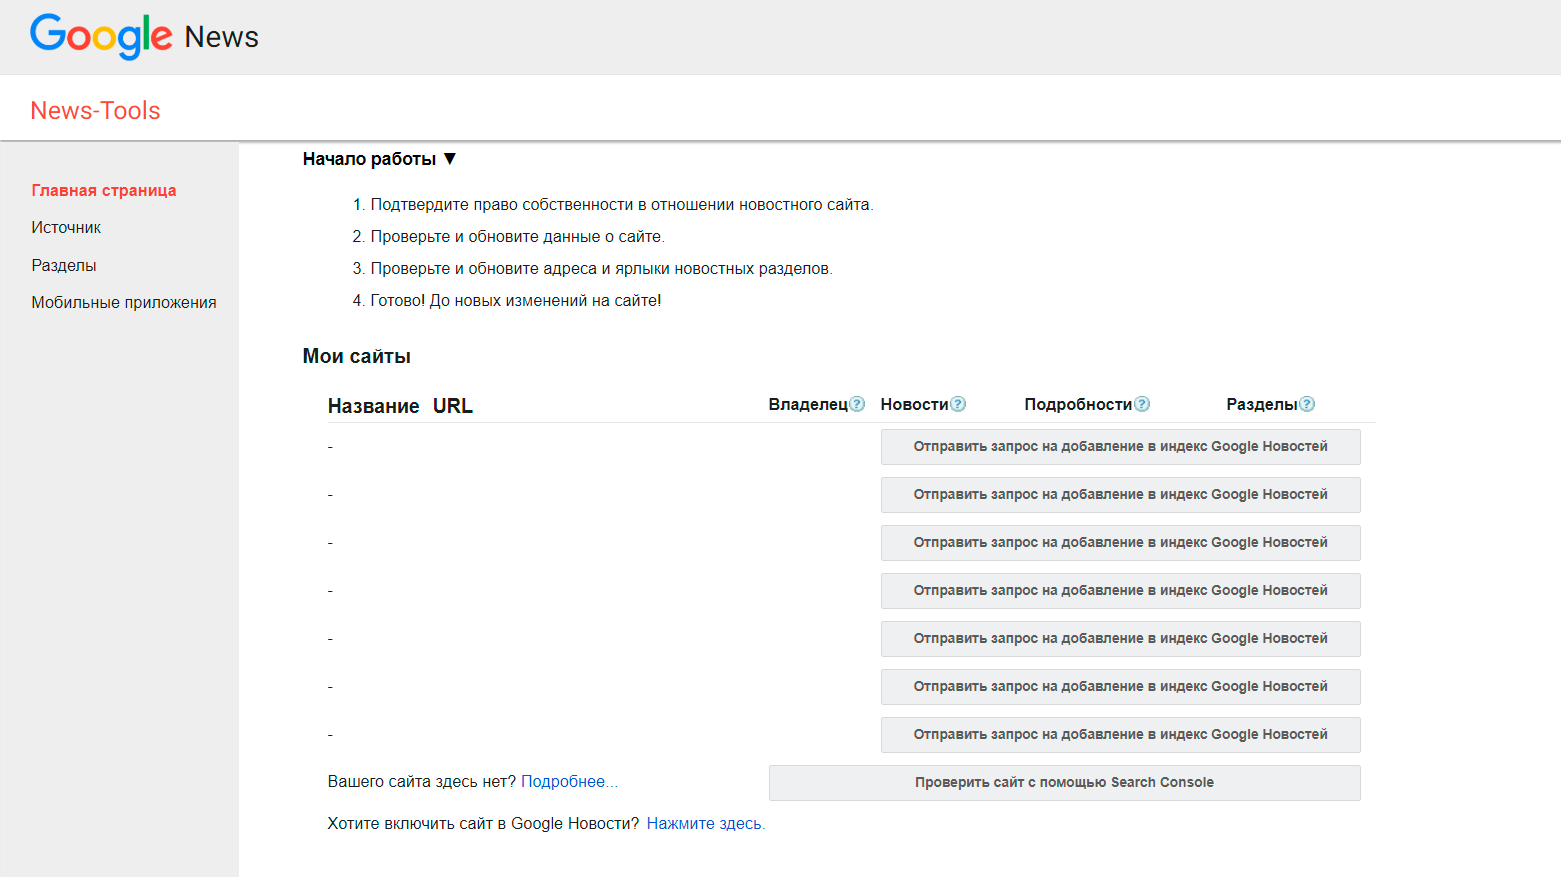1561x877 pixels.
Task: Select step Подтвердите право собственности
Action: pyautogui.click(x=621, y=205)
